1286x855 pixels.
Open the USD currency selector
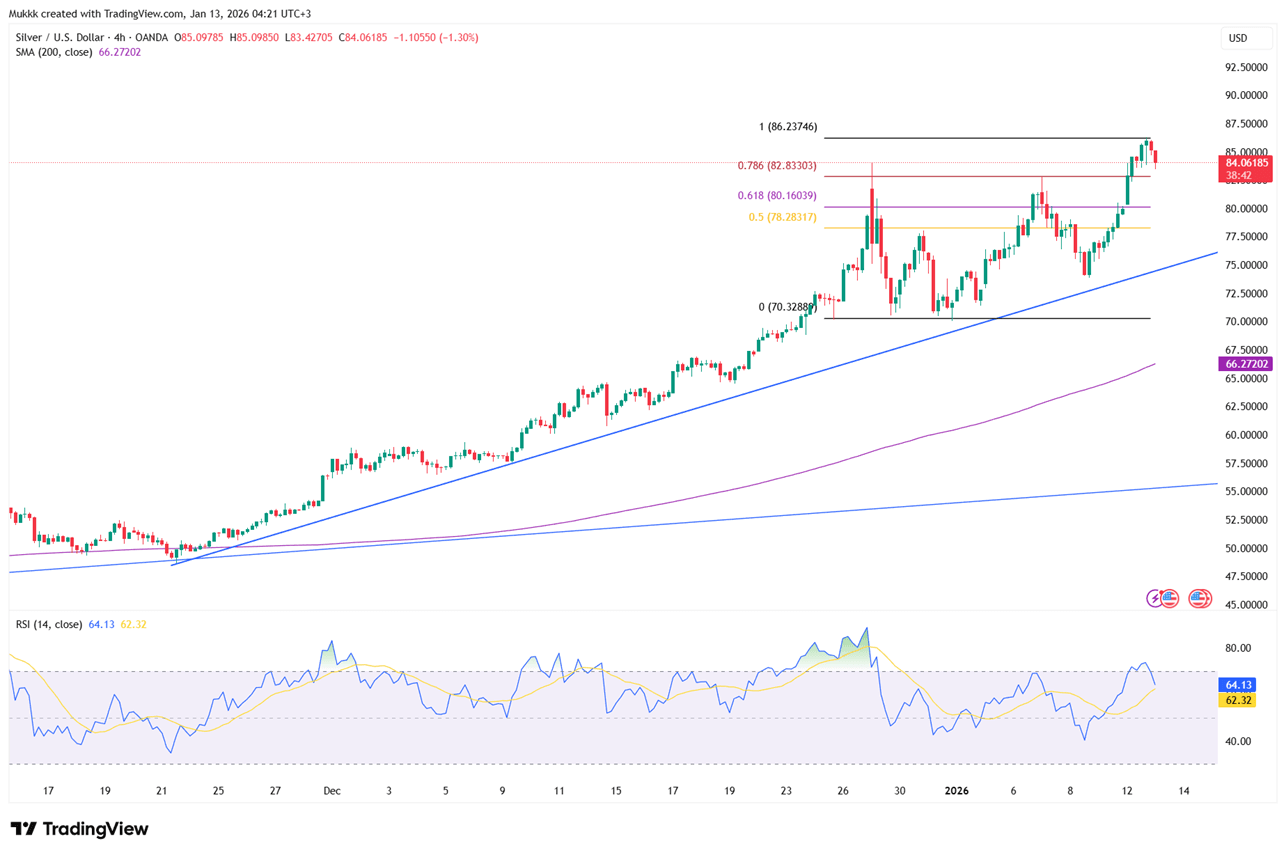click(x=1238, y=38)
